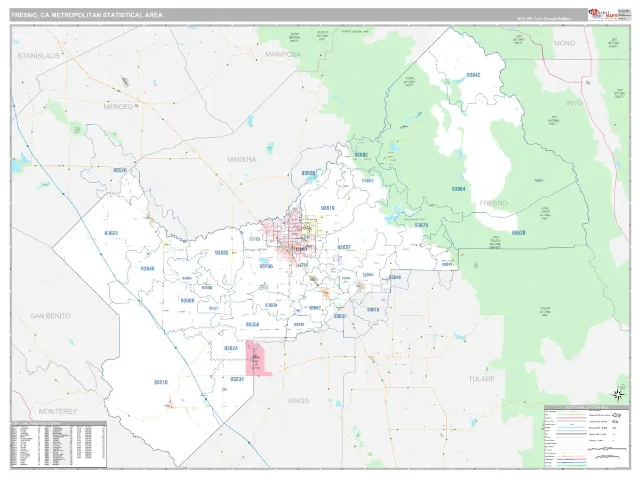Click the SAN BENITO county label
Screen dimensions: 640x480
point(51,316)
